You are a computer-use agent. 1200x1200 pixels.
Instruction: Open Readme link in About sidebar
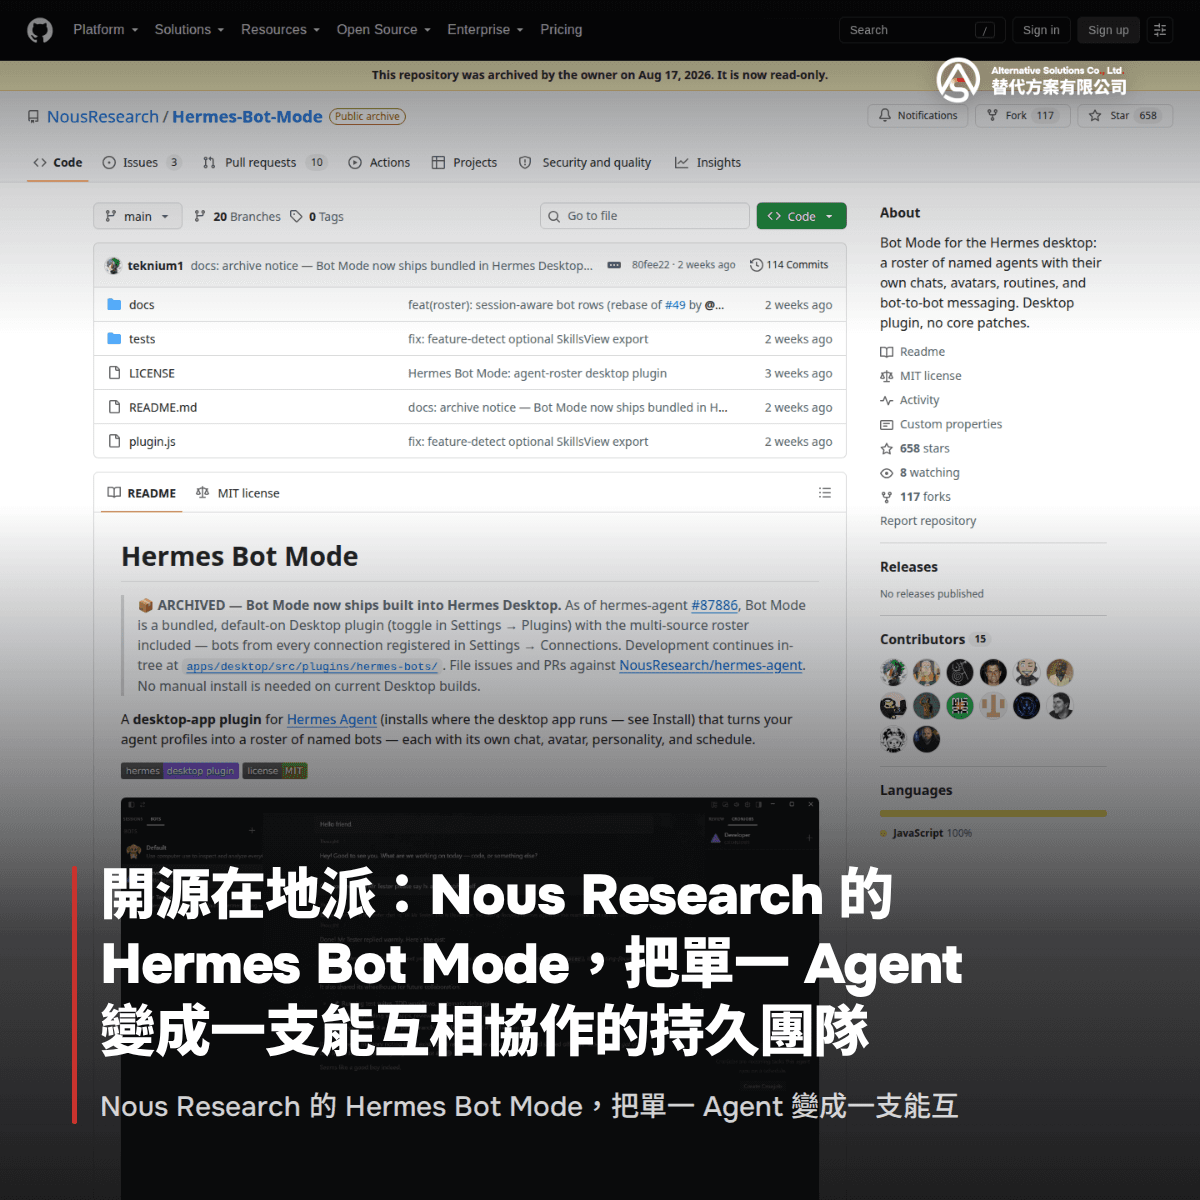912,352
